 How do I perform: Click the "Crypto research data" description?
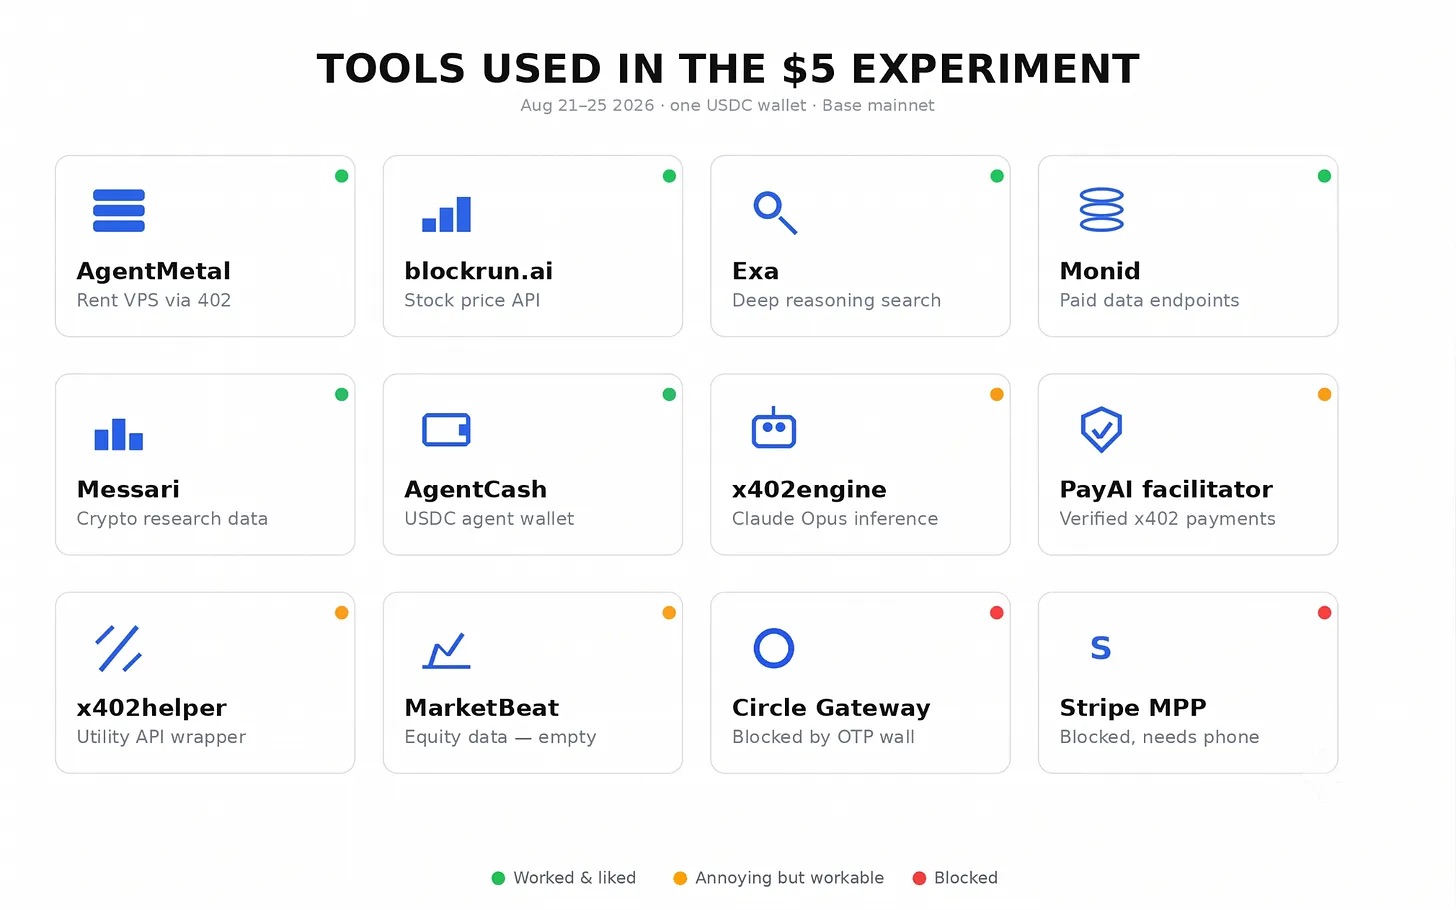(x=173, y=519)
